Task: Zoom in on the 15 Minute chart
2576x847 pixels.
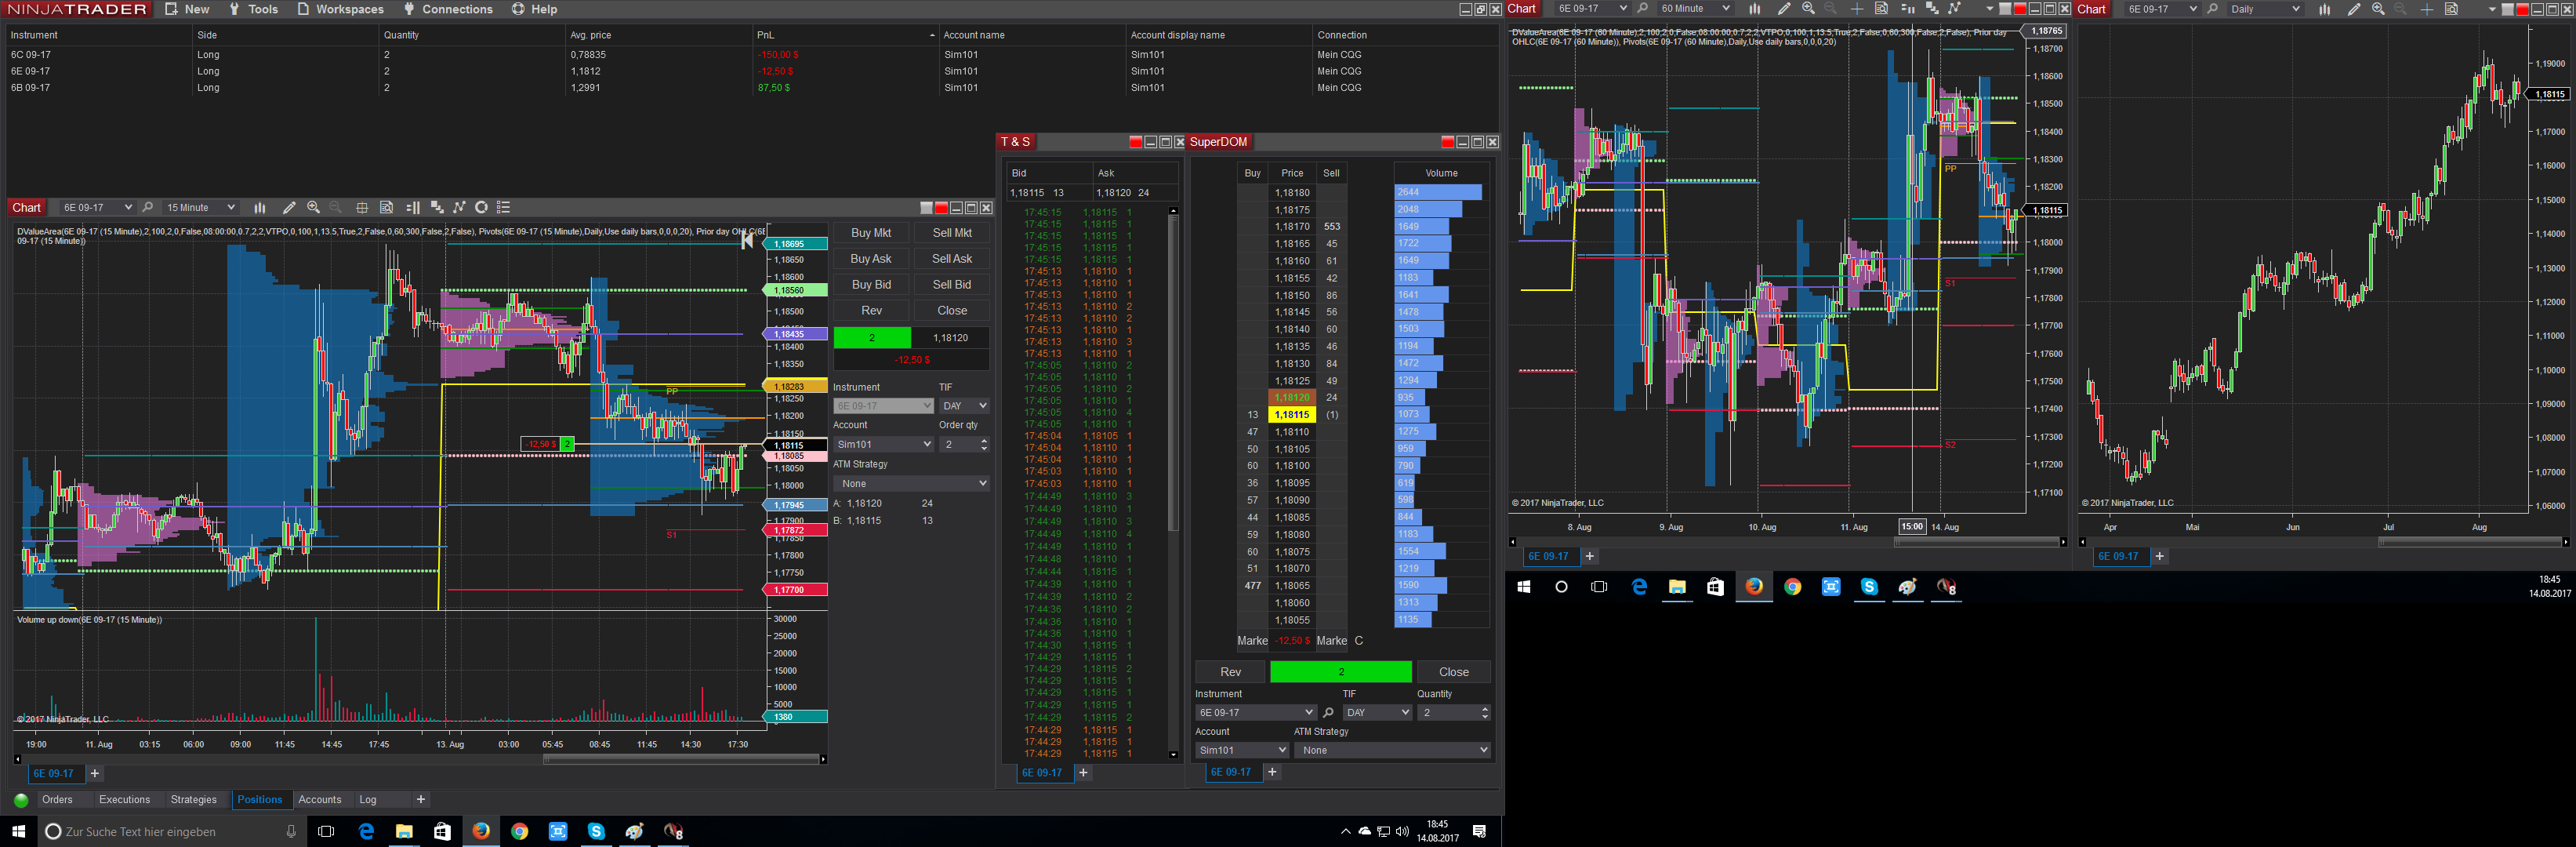Action: (313, 208)
